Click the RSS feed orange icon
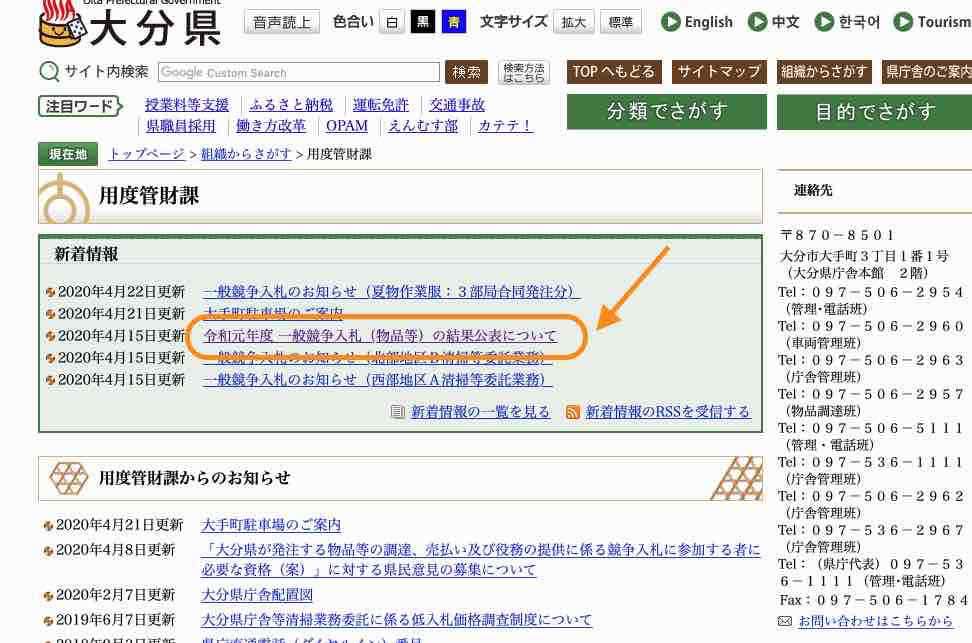 tap(573, 412)
